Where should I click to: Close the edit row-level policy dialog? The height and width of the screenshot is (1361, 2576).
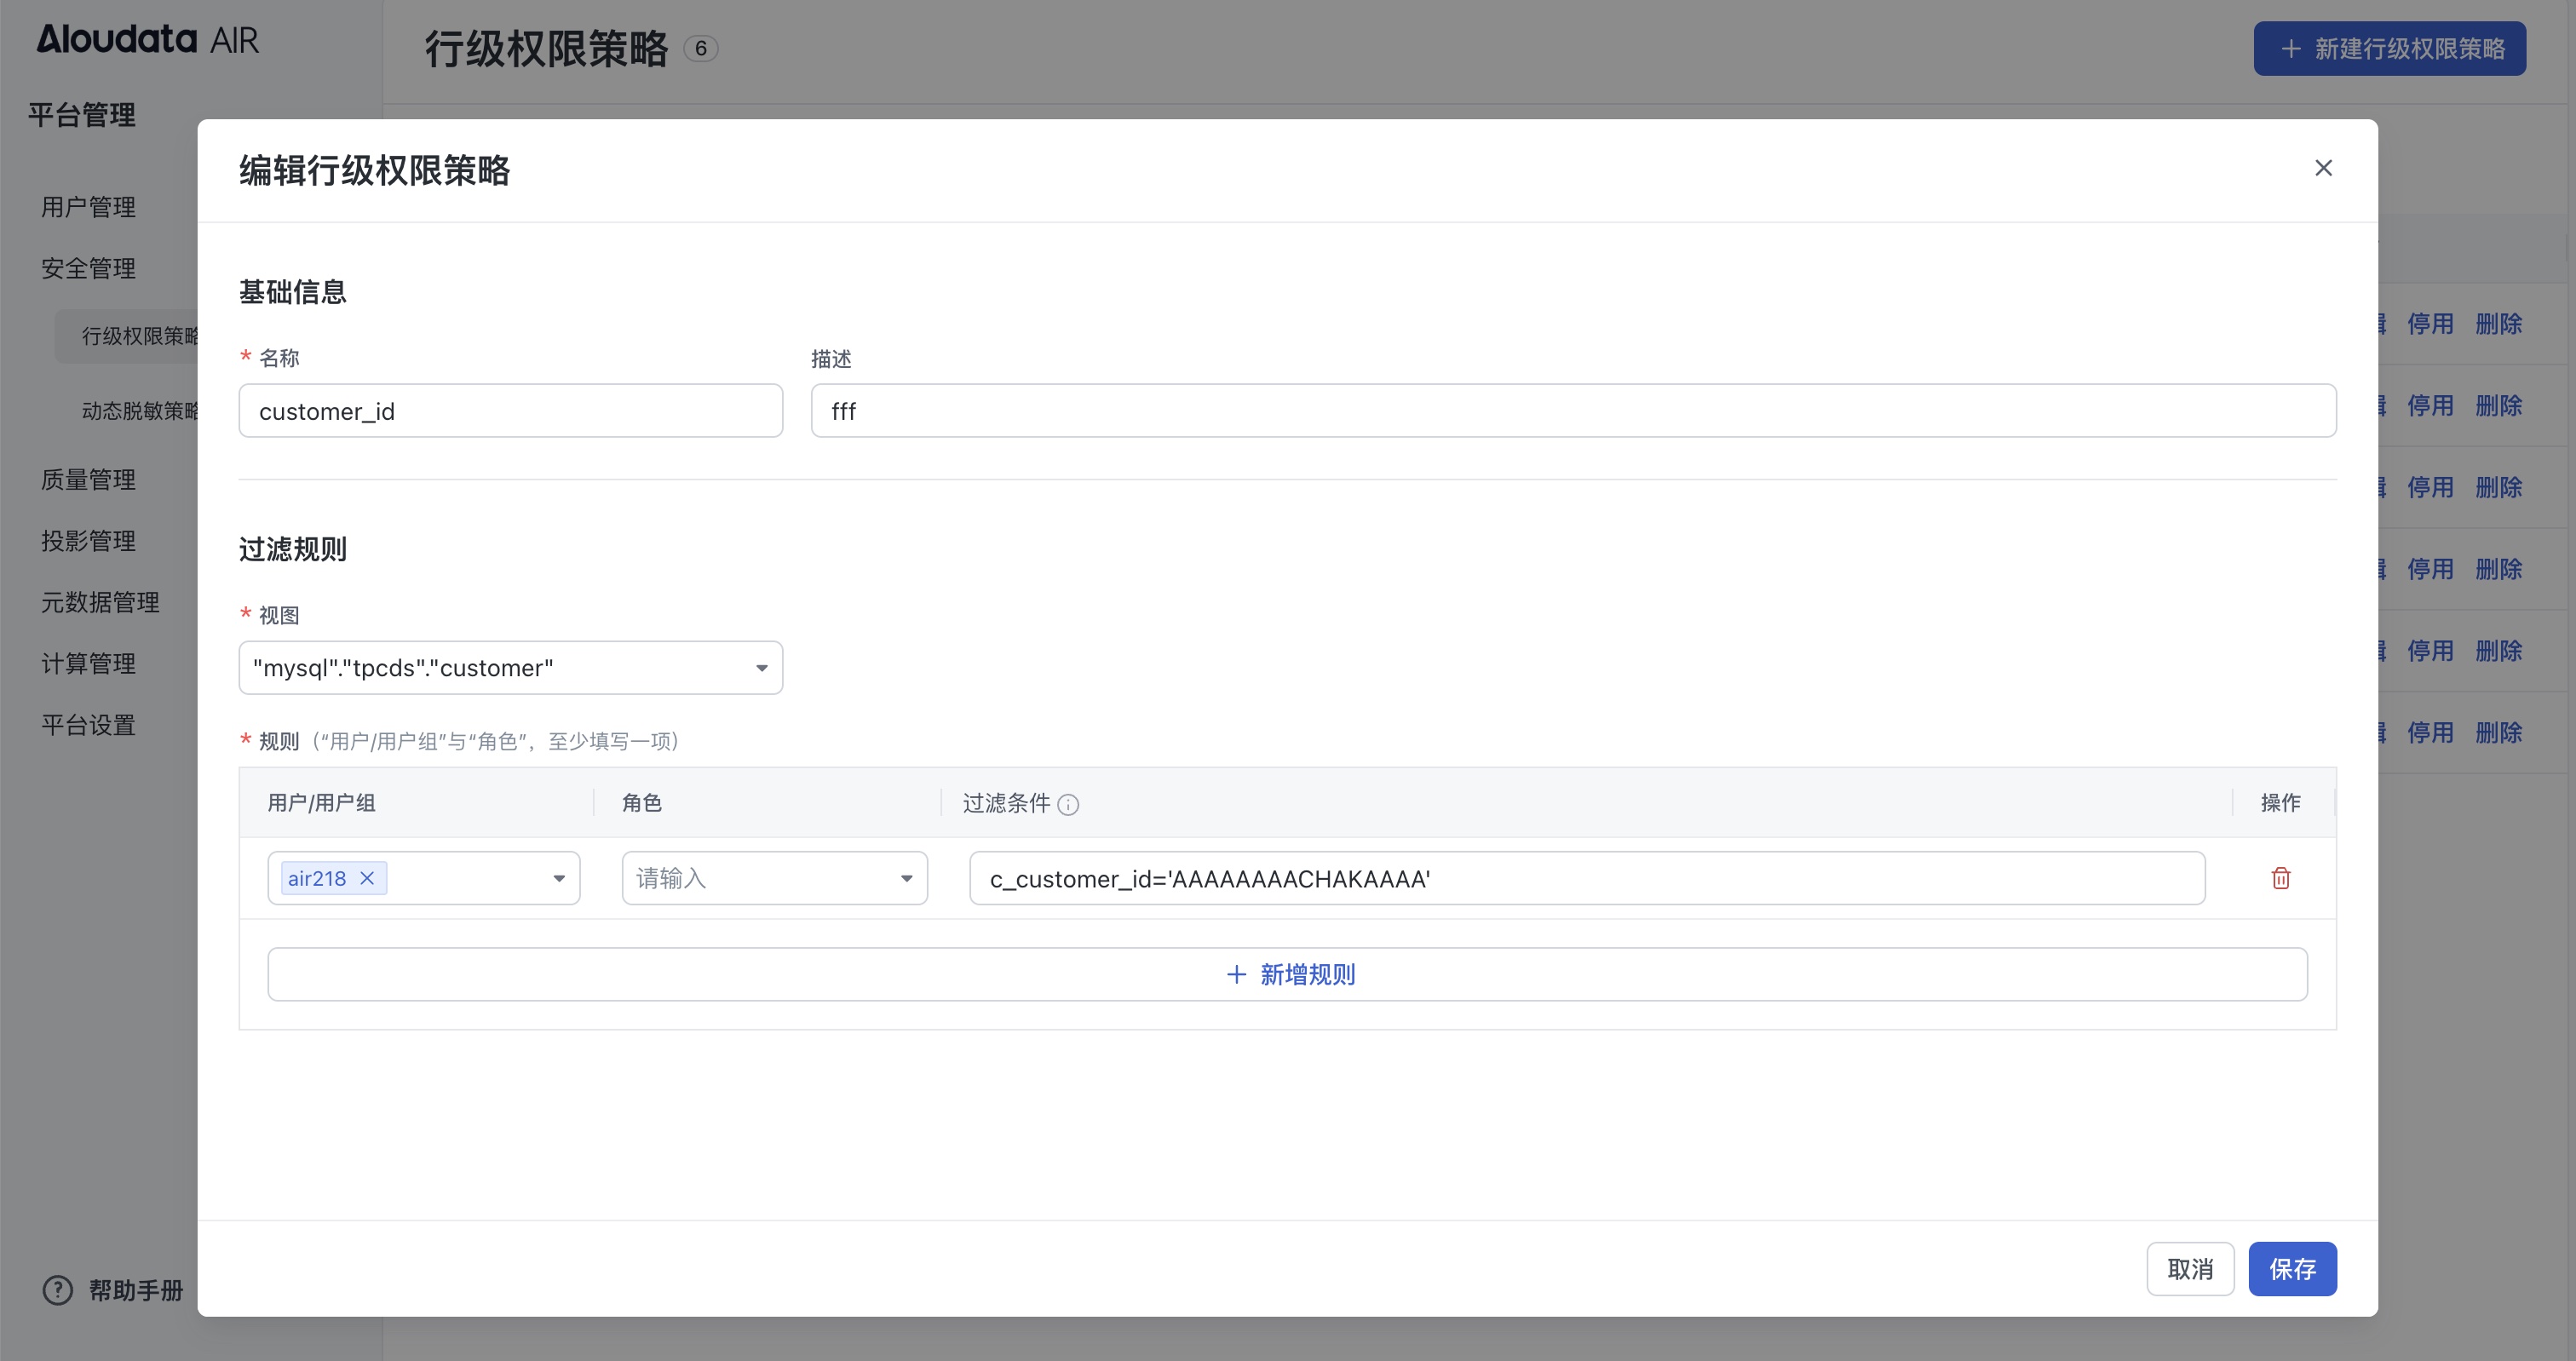pyautogui.click(x=2323, y=168)
